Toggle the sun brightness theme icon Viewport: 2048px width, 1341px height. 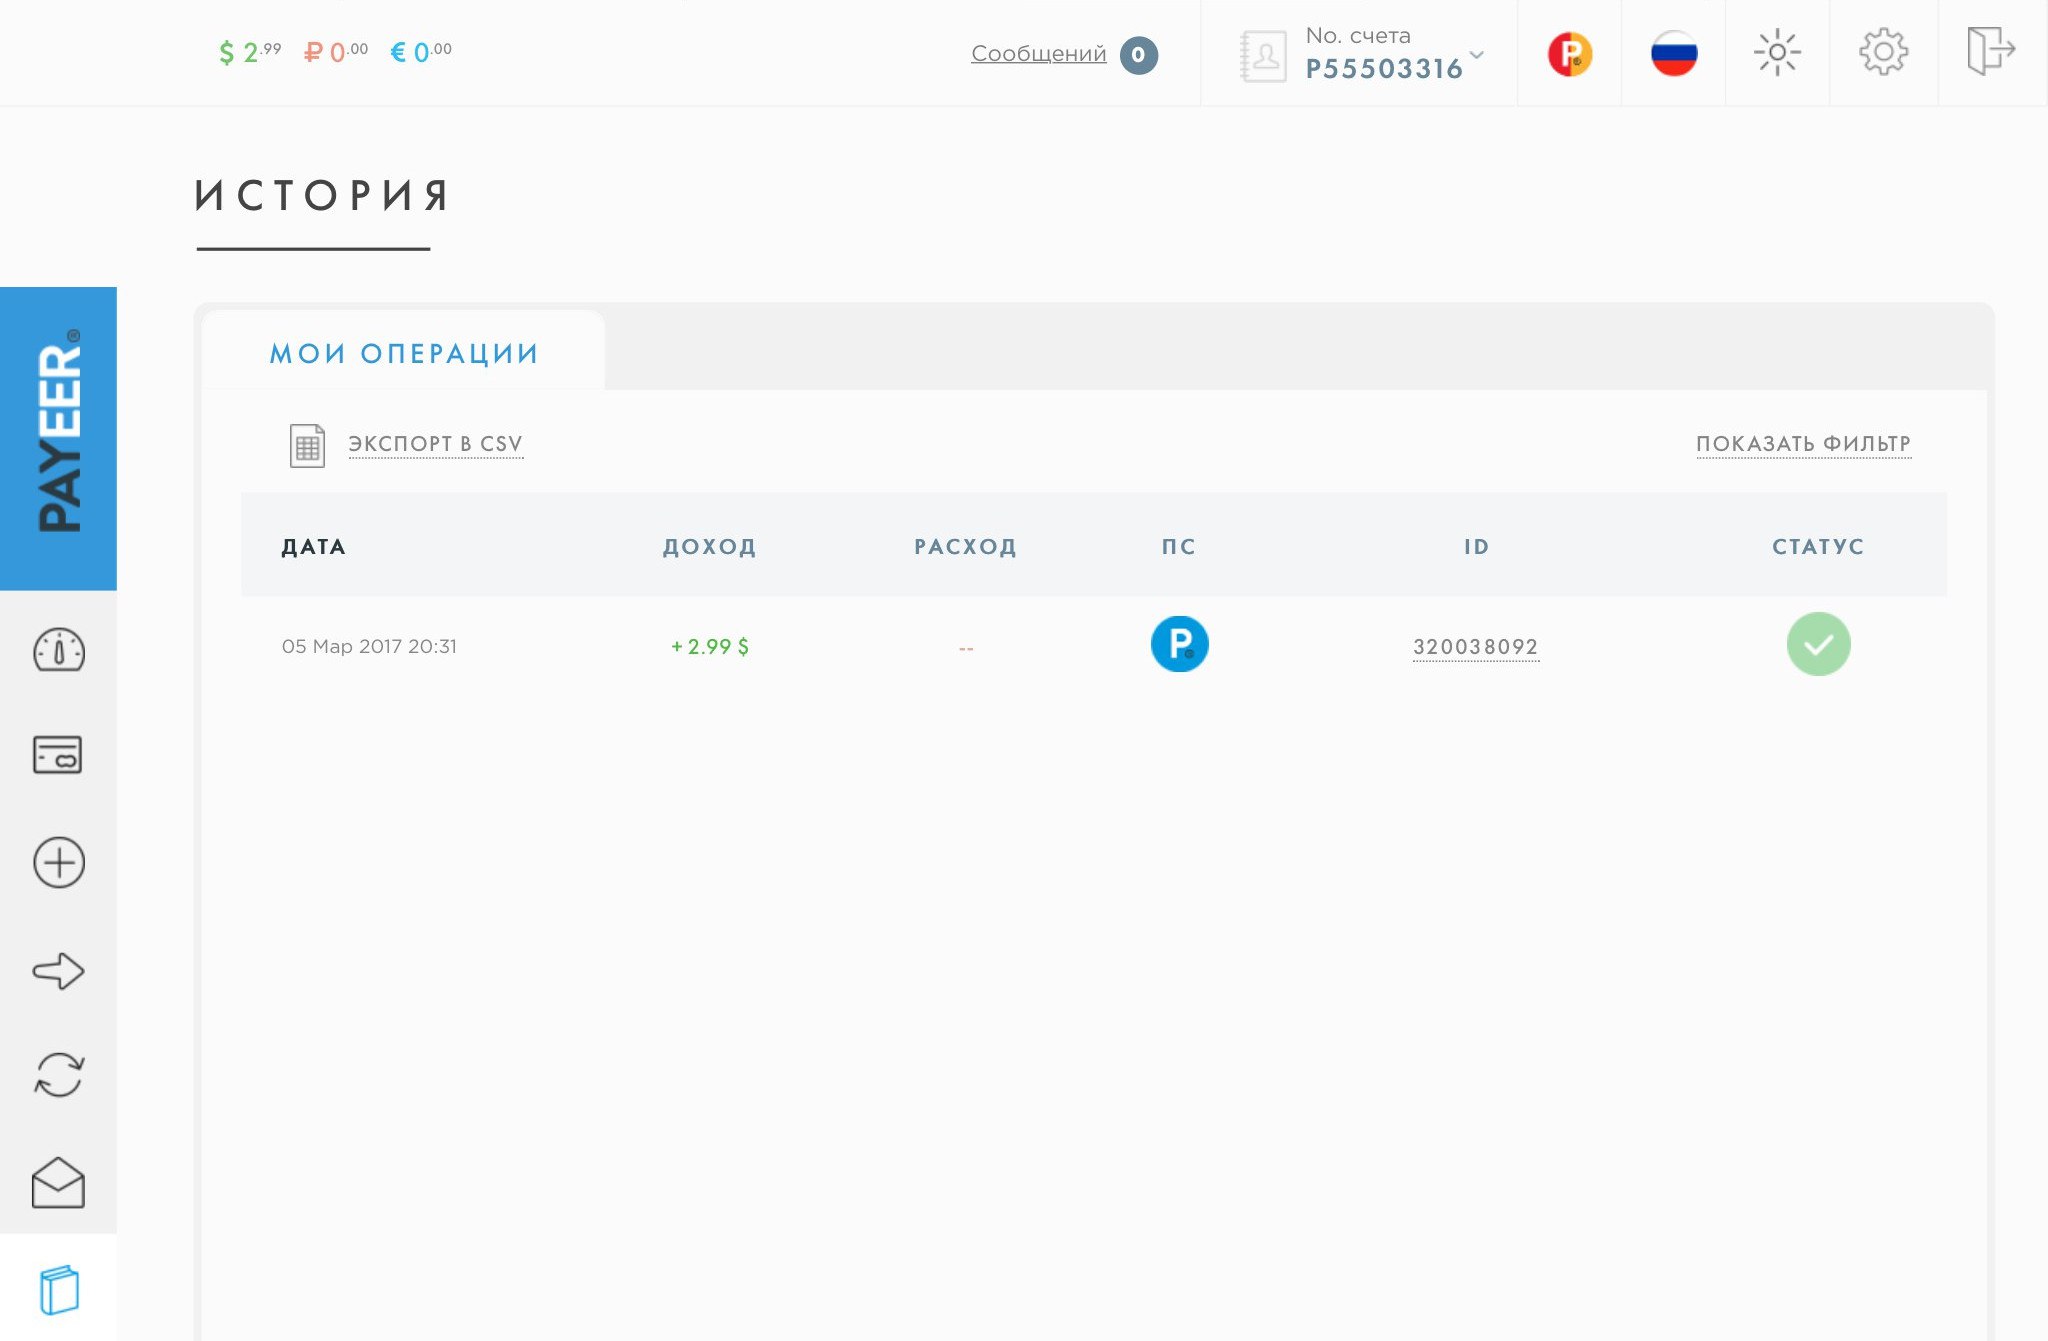(1777, 52)
